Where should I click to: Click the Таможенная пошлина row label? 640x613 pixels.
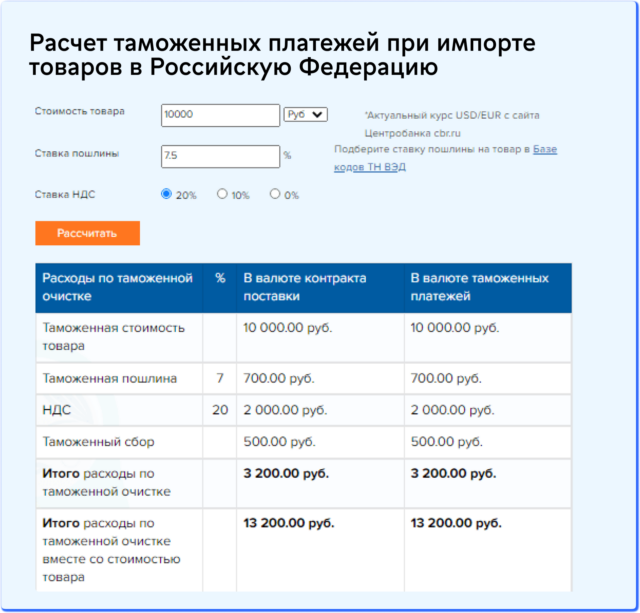click(x=110, y=379)
